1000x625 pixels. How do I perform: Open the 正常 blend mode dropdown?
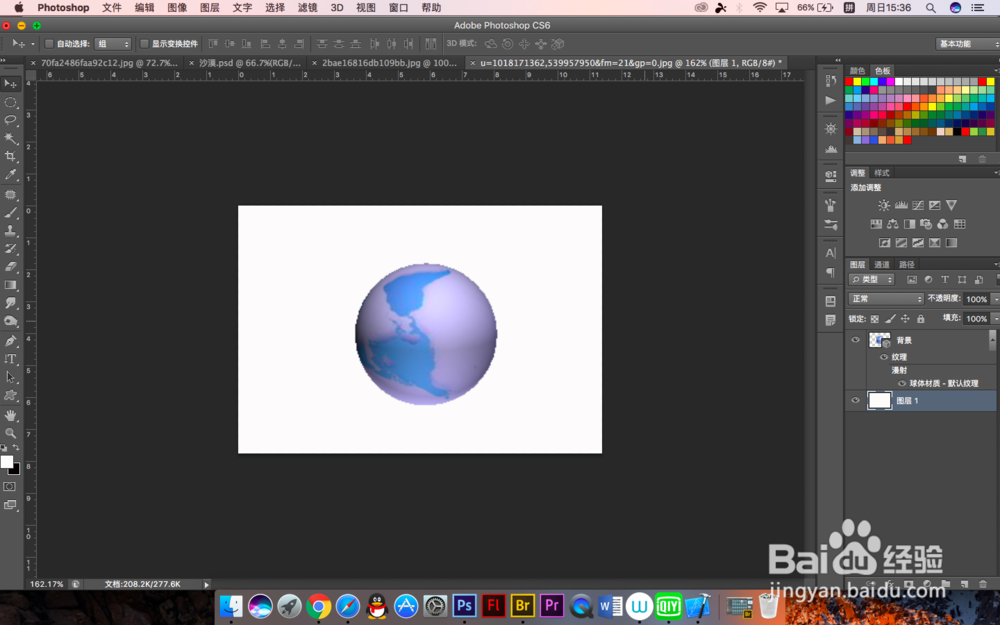(x=886, y=299)
